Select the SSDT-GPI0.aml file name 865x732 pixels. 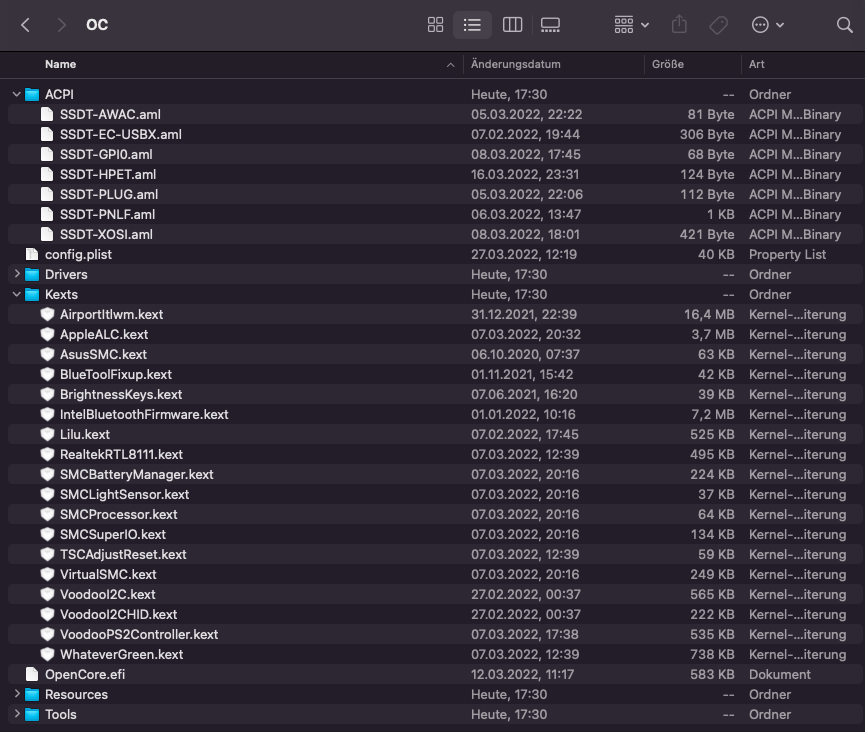coord(106,154)
